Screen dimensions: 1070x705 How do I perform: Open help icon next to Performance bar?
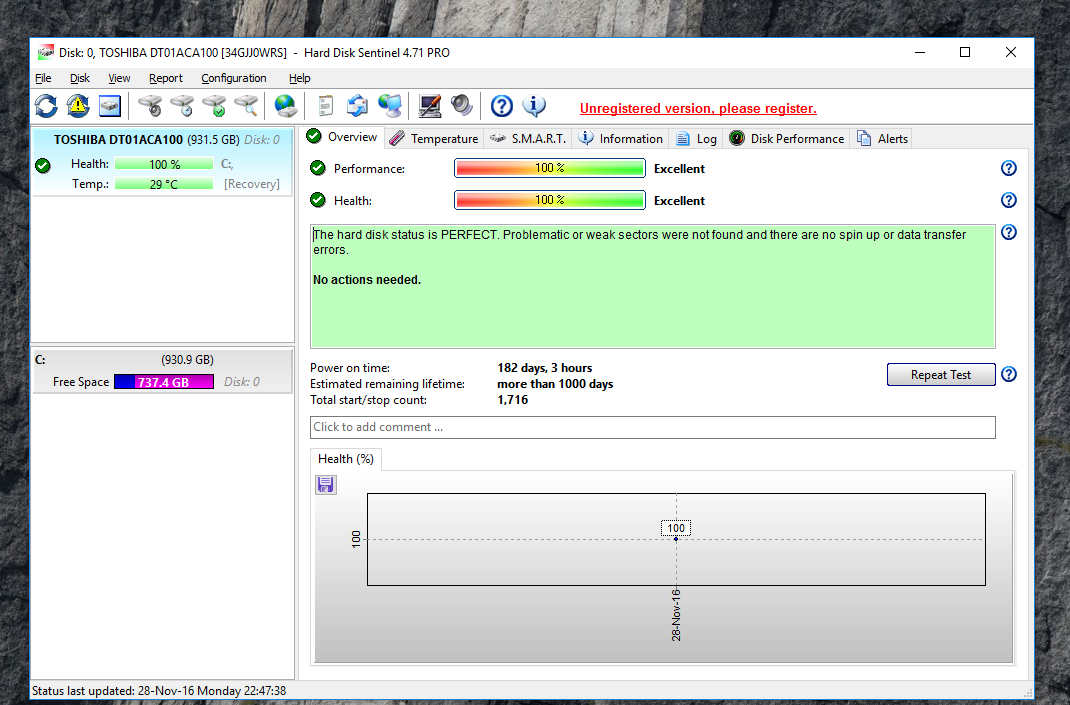(1008, 169)
